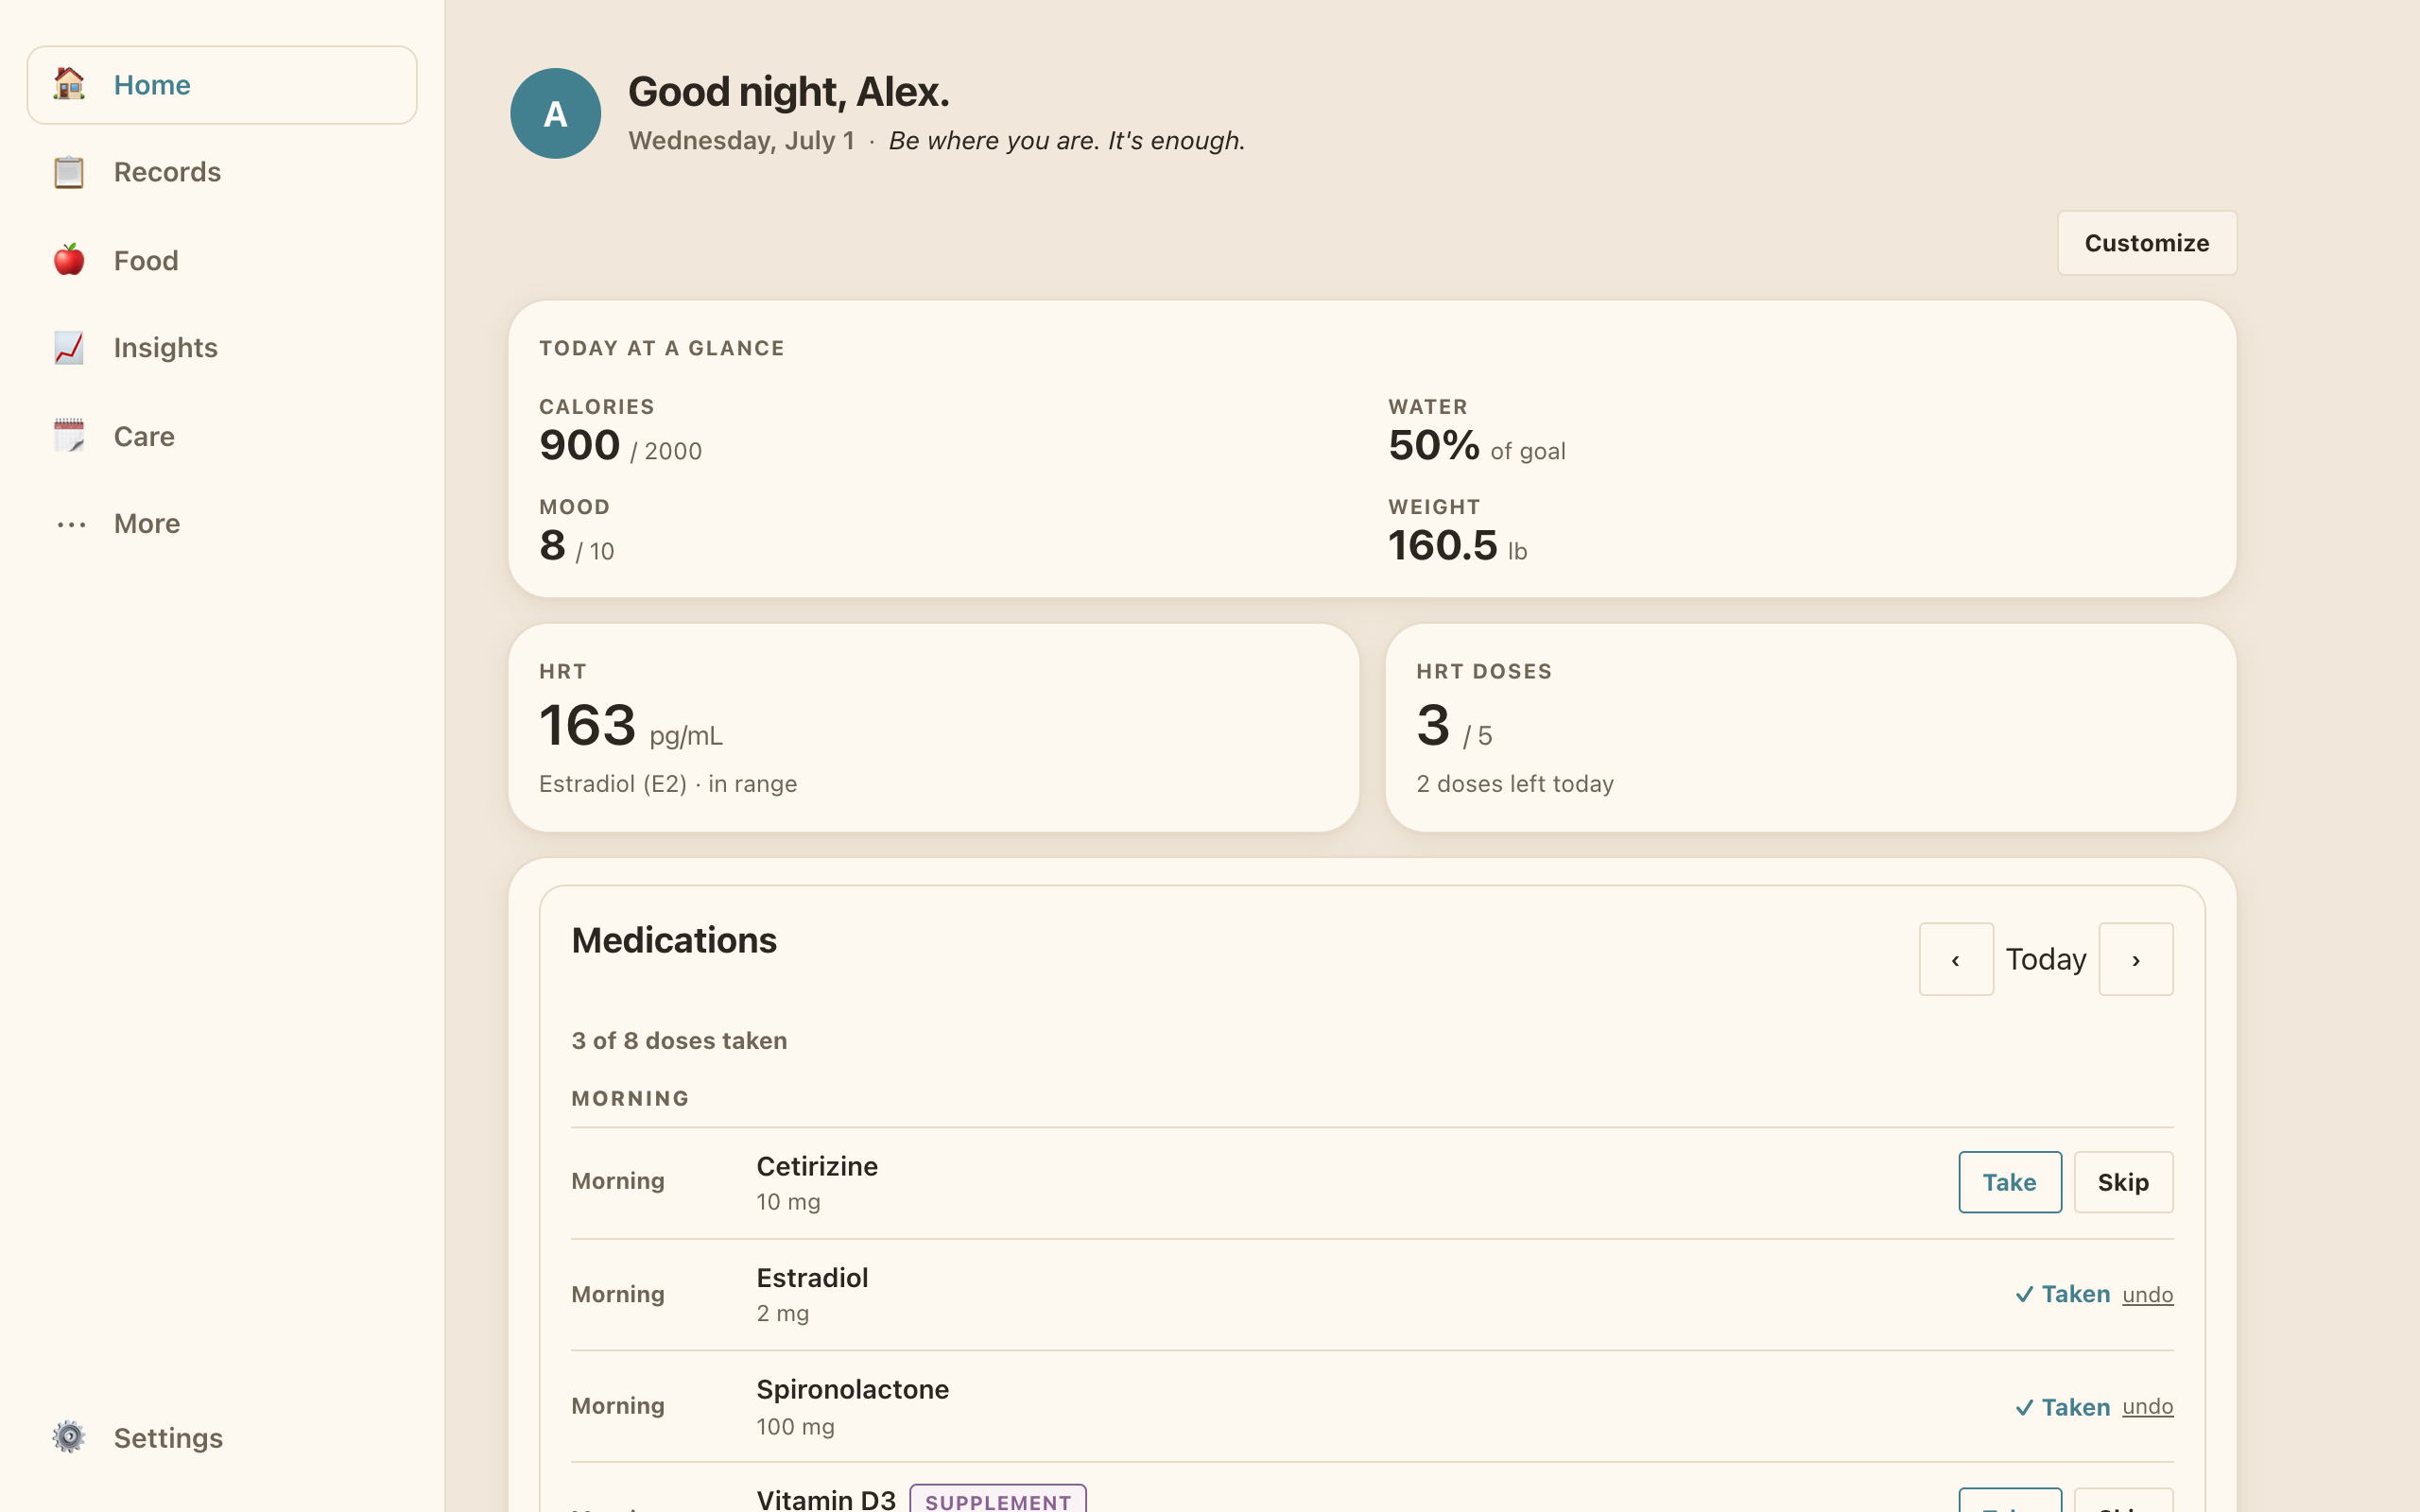The width and height of the screenshot is (2420, 1512).
Task: Open the HRT estradiol level card
Action: click(x=933, y=728)
